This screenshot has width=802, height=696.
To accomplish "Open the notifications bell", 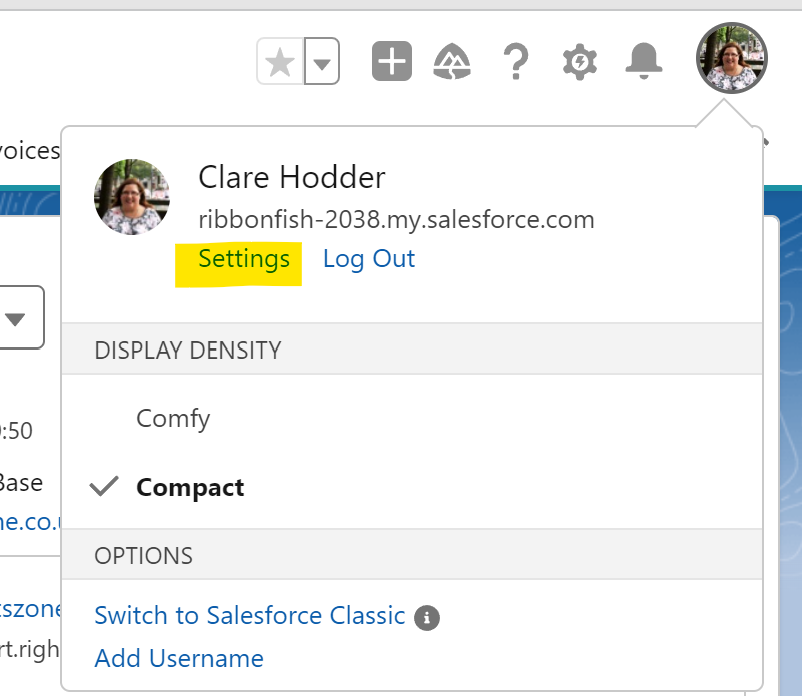I will click(644, 62).
